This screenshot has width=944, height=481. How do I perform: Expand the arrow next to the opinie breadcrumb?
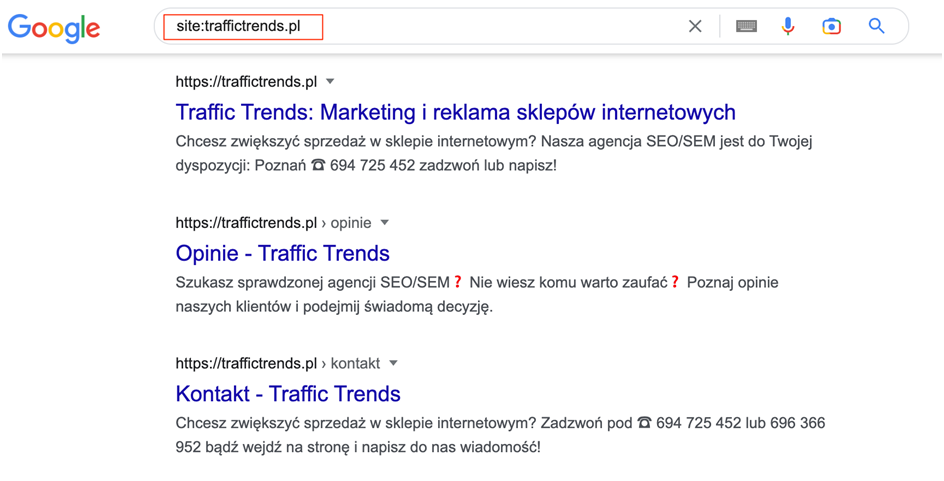384,222
